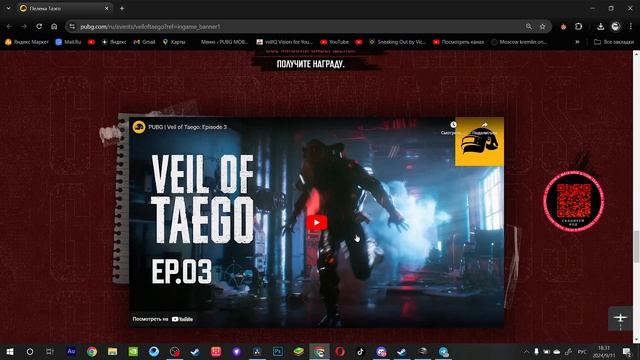Open the YouTube bookmark
Screen dimensions: 640x360
(335, 42)
